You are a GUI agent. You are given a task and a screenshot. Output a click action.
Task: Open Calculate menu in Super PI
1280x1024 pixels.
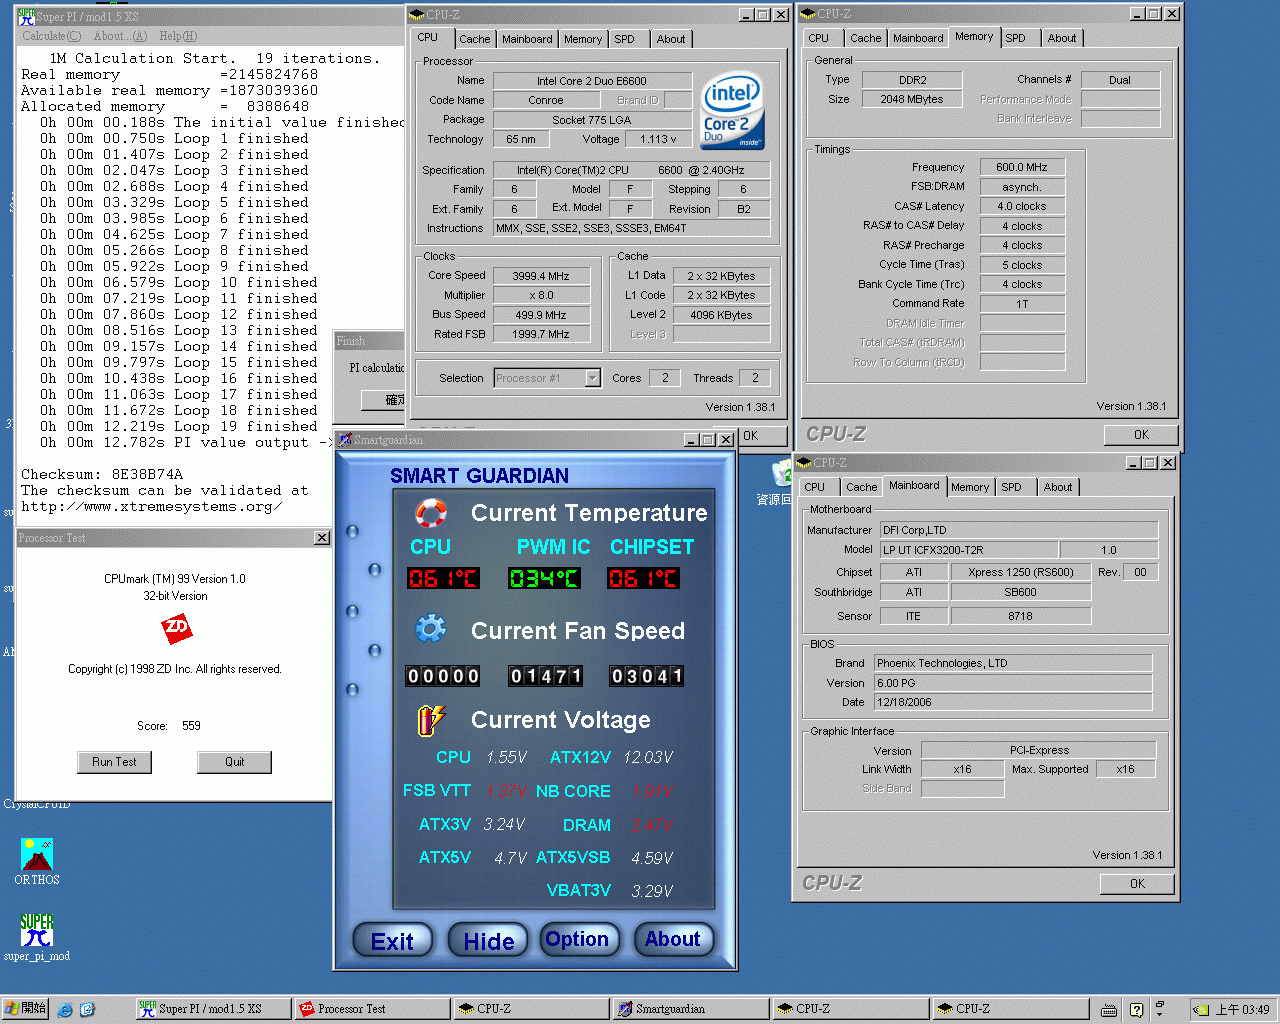tap(52, 36)
